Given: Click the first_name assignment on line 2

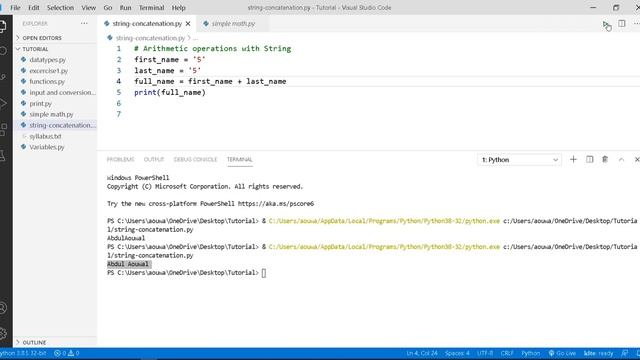Looking at the screenshot, I should (170, 60).
